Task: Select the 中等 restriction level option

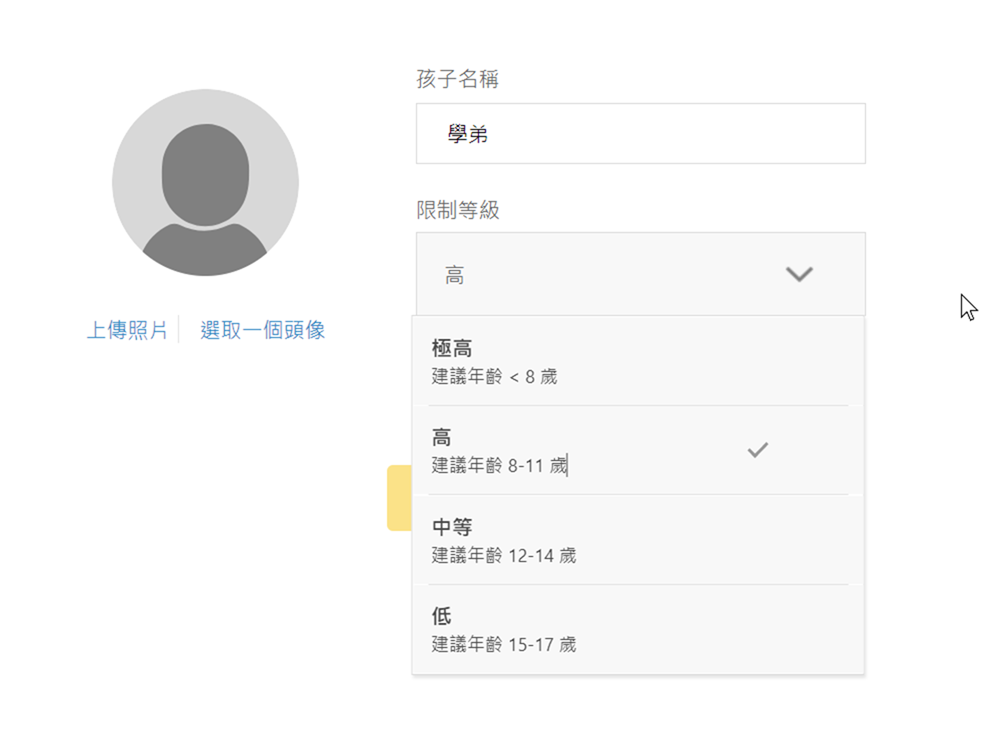Action: [x=640, y=540]
